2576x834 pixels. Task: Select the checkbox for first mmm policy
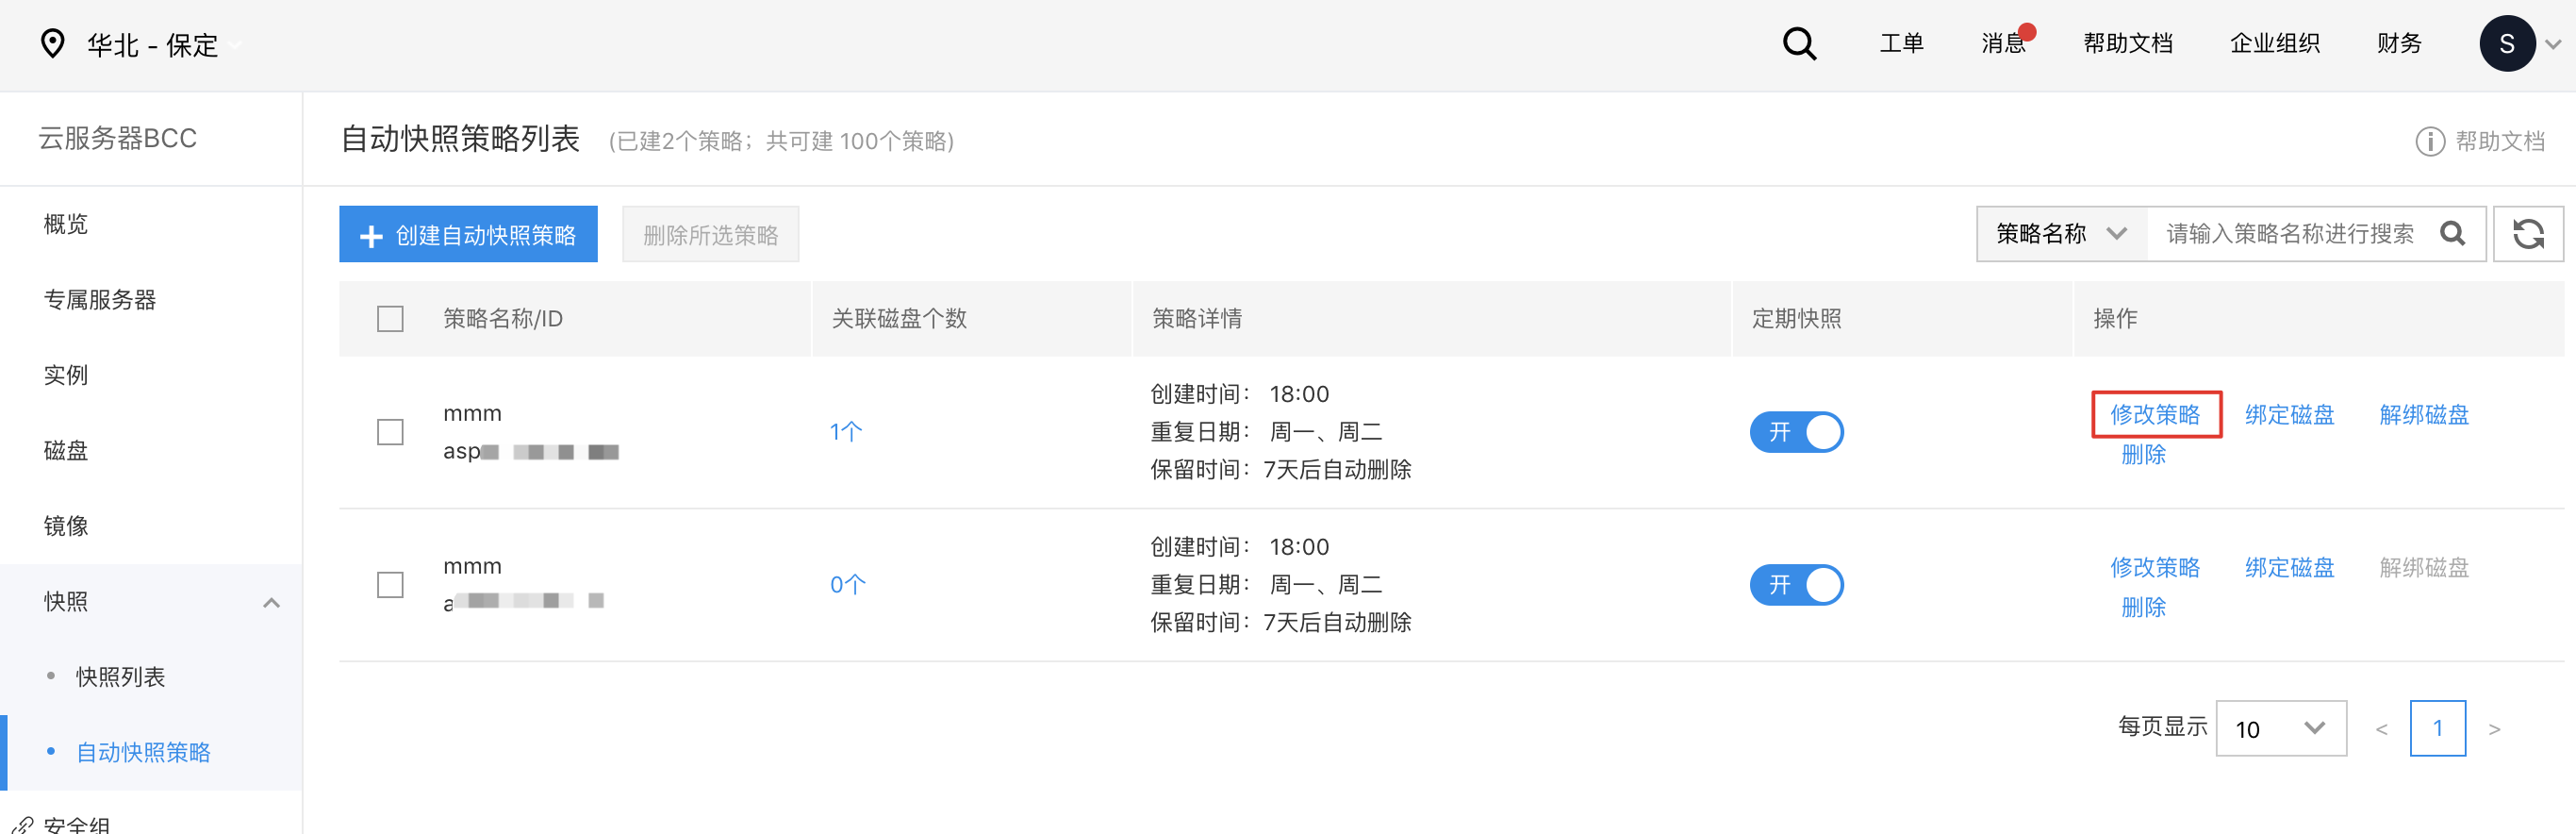(390, 432)
